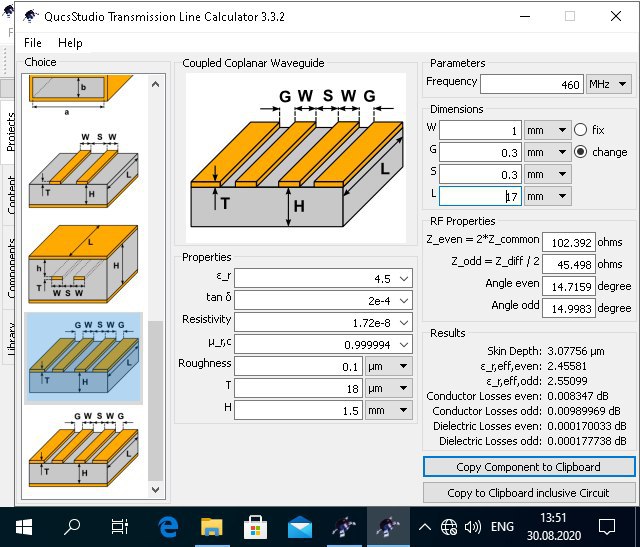Click the Skin Depth 3.07756 µm value
This screenshot has height=547, width=640.
pos(576,351)
